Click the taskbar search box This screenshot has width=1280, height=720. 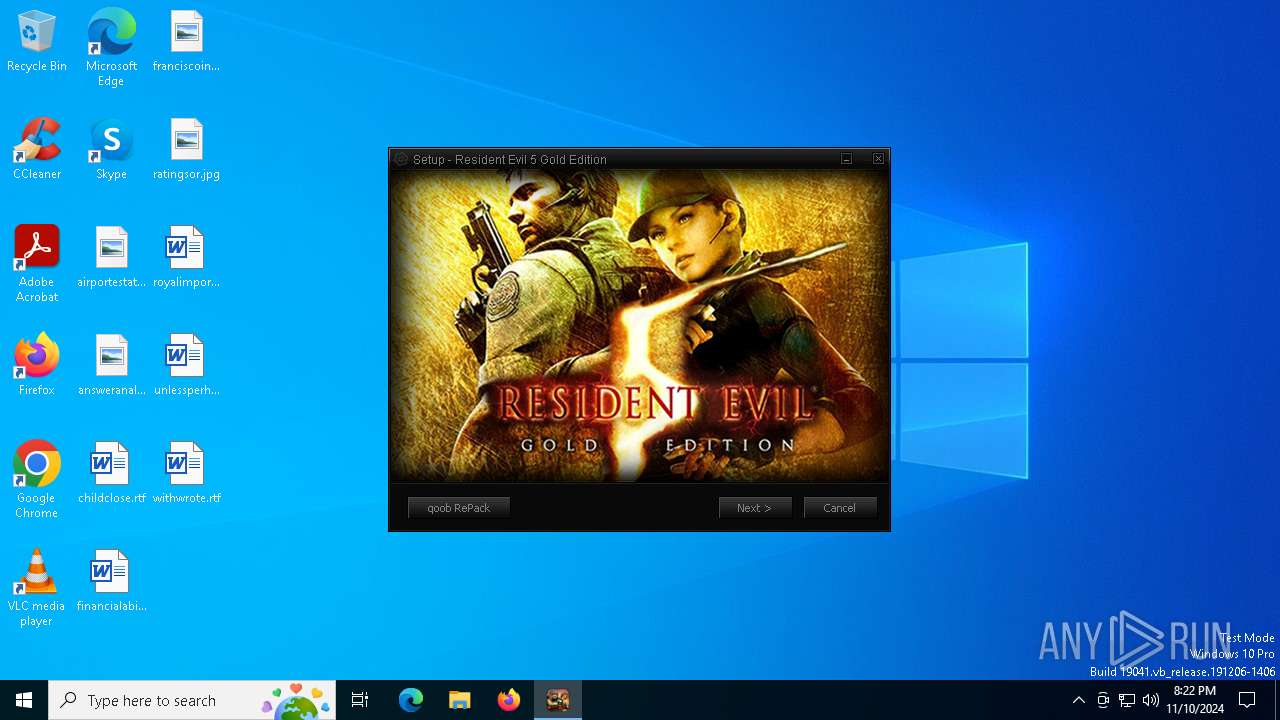[x=192, y=700]
